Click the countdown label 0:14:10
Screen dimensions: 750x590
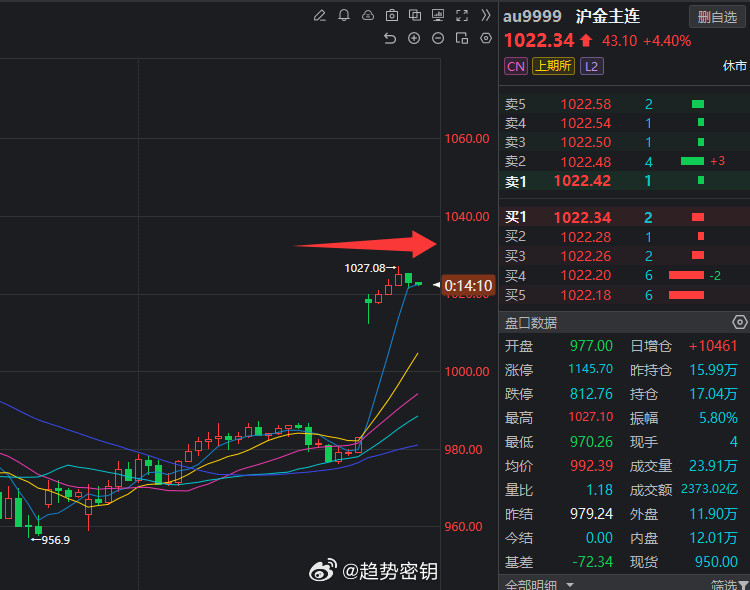(468, 286)
